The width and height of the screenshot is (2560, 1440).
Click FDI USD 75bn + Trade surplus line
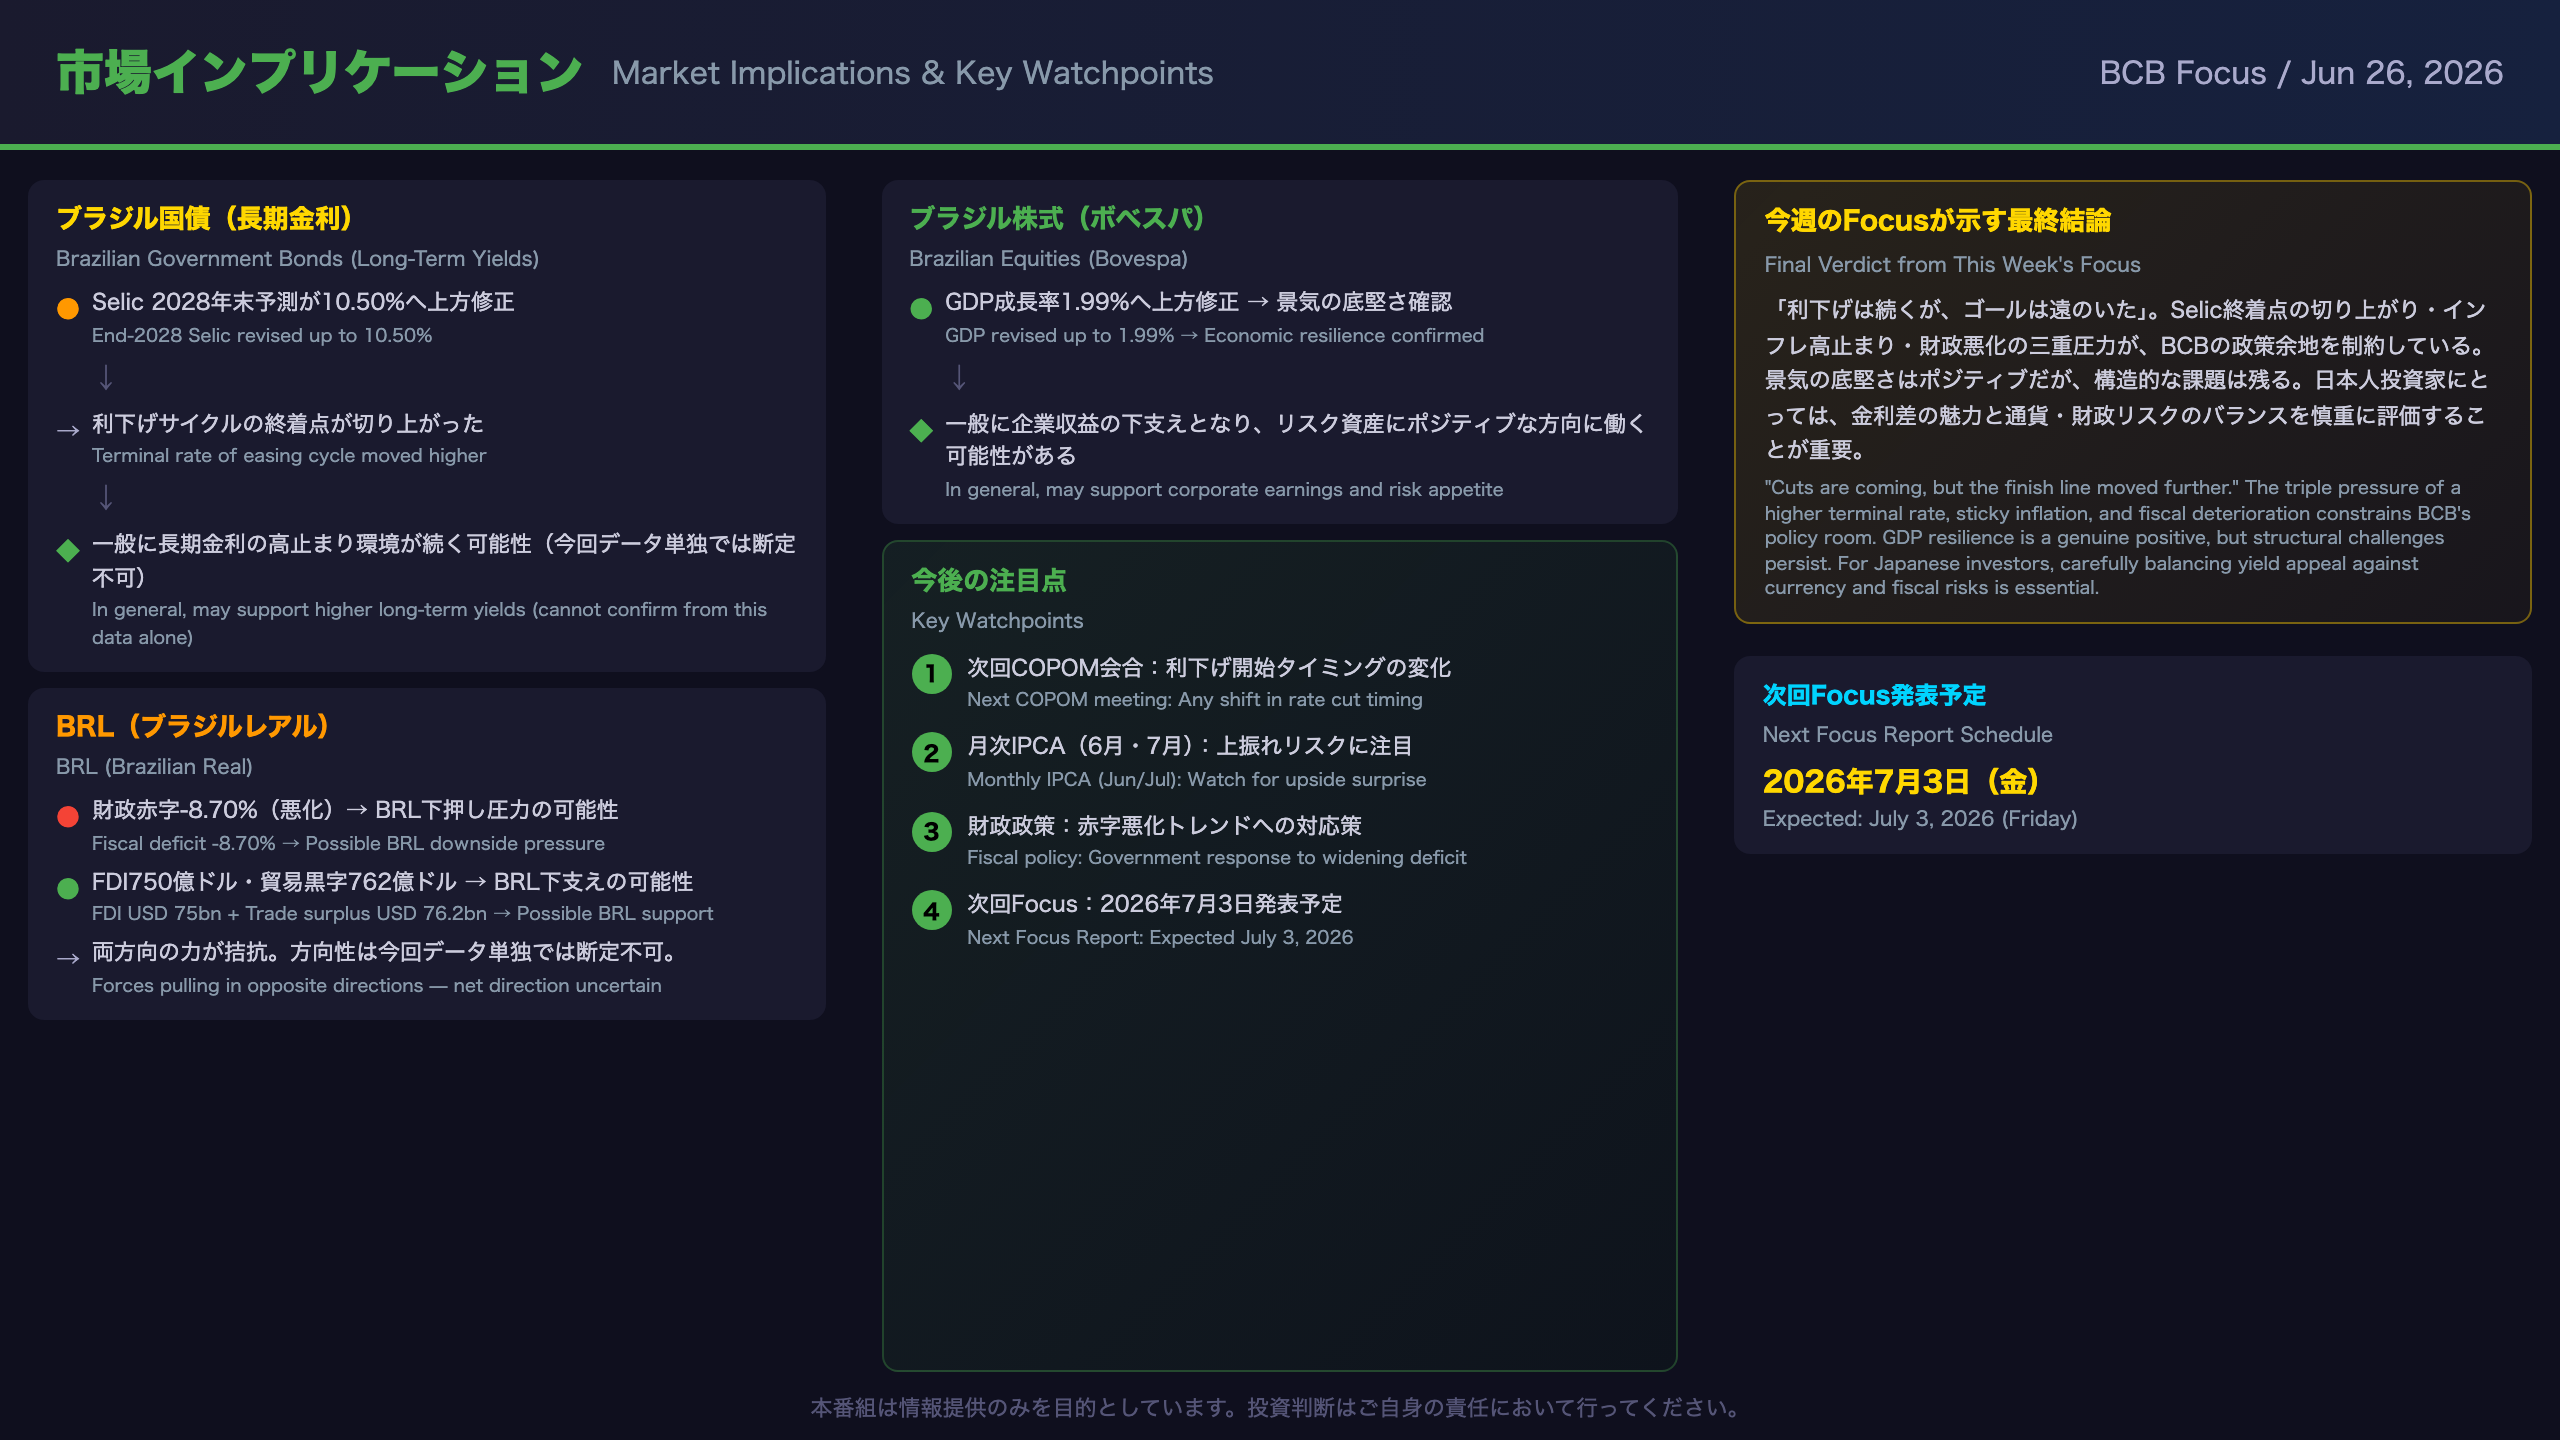(402, 914)
